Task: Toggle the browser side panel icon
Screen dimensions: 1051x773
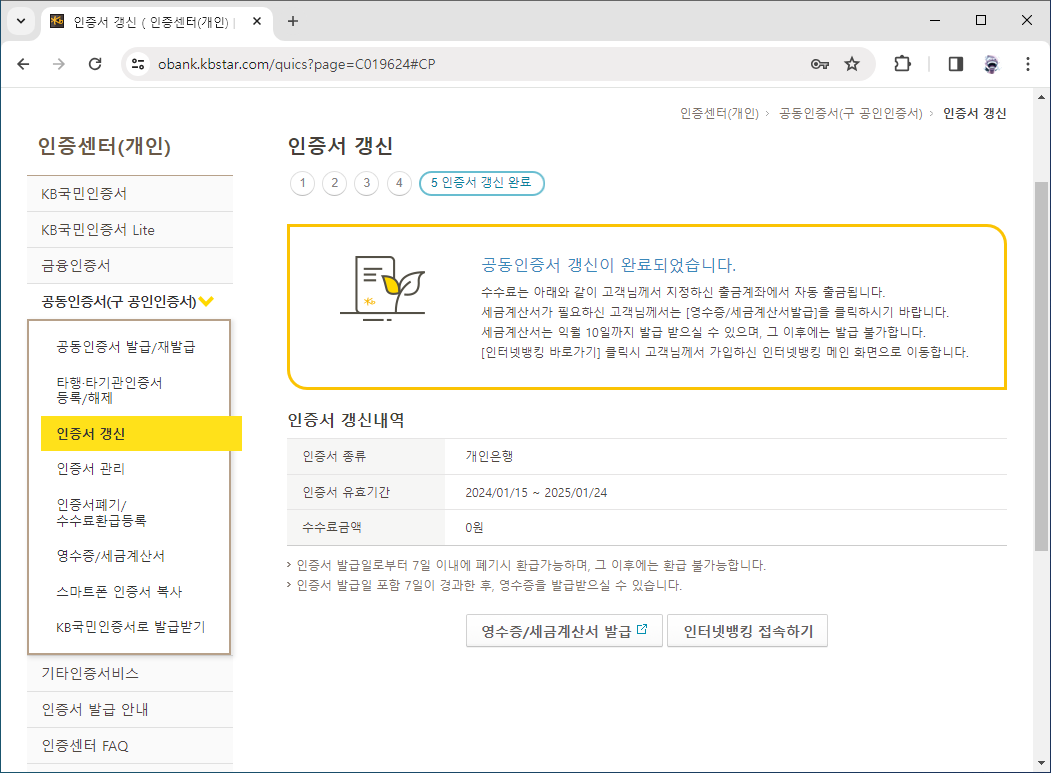Action: (x=956, y=64)
